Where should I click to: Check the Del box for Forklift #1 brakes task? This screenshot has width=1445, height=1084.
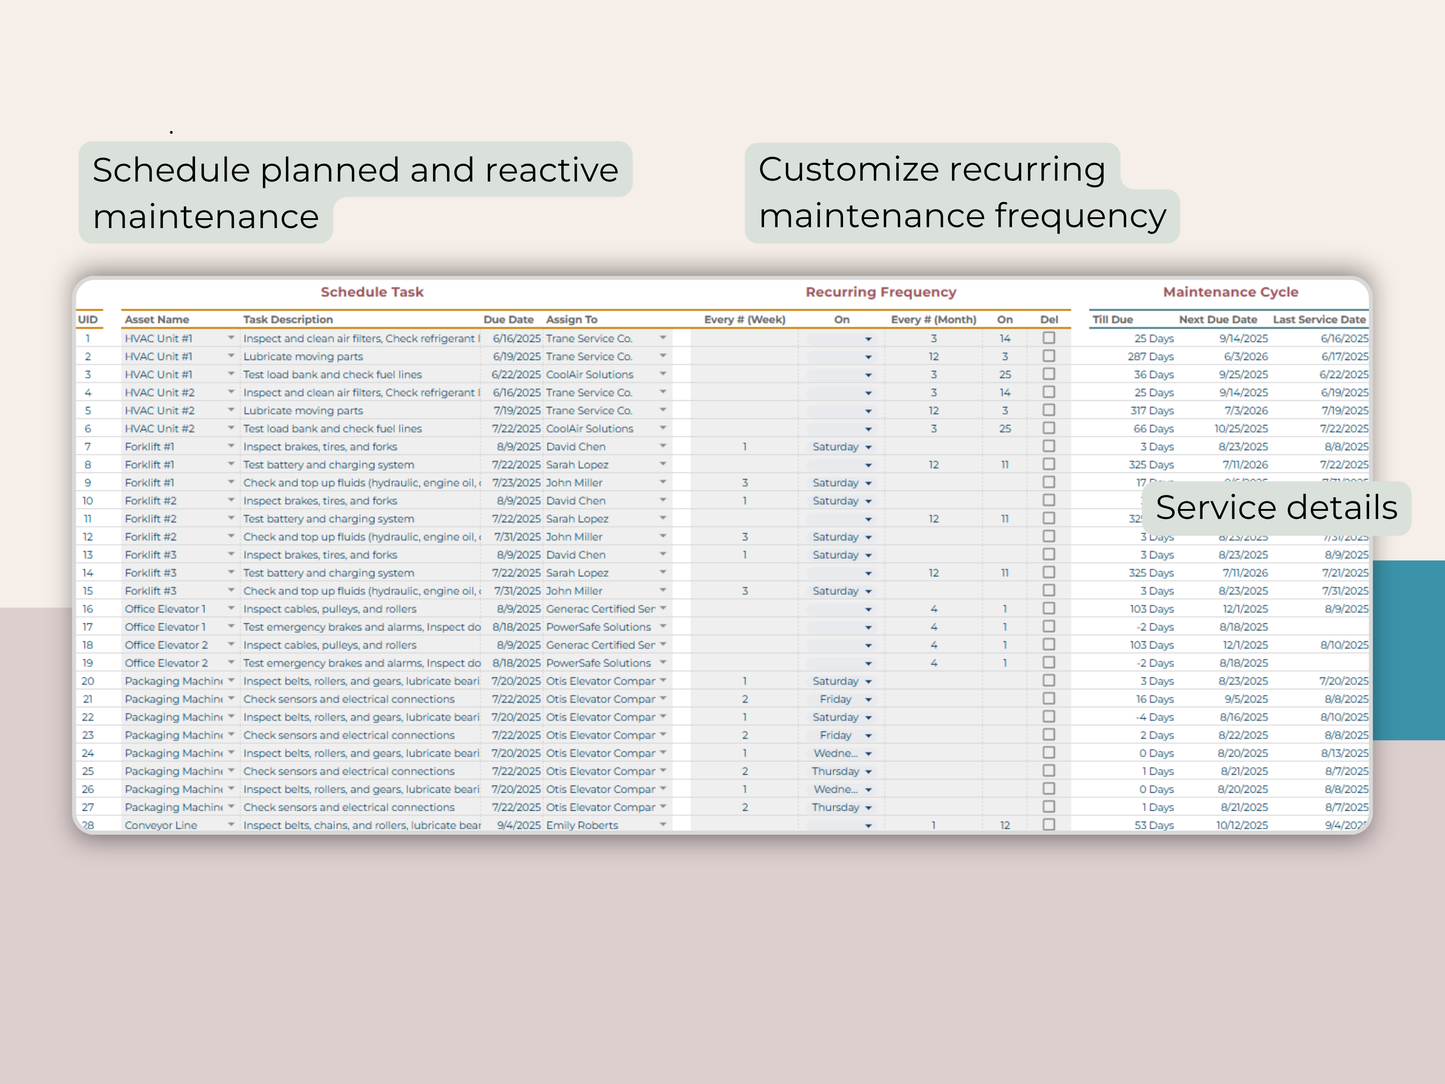1049,446
